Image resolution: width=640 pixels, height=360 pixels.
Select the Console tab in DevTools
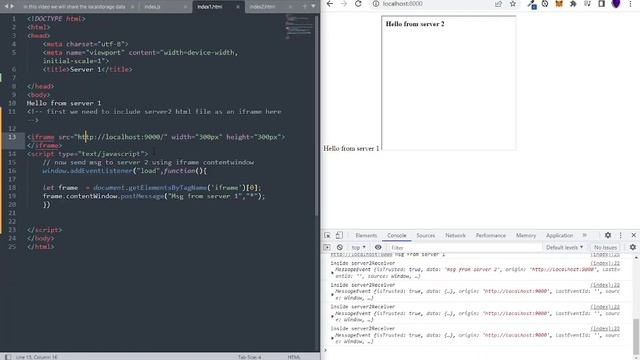click(x=396, y=236)
